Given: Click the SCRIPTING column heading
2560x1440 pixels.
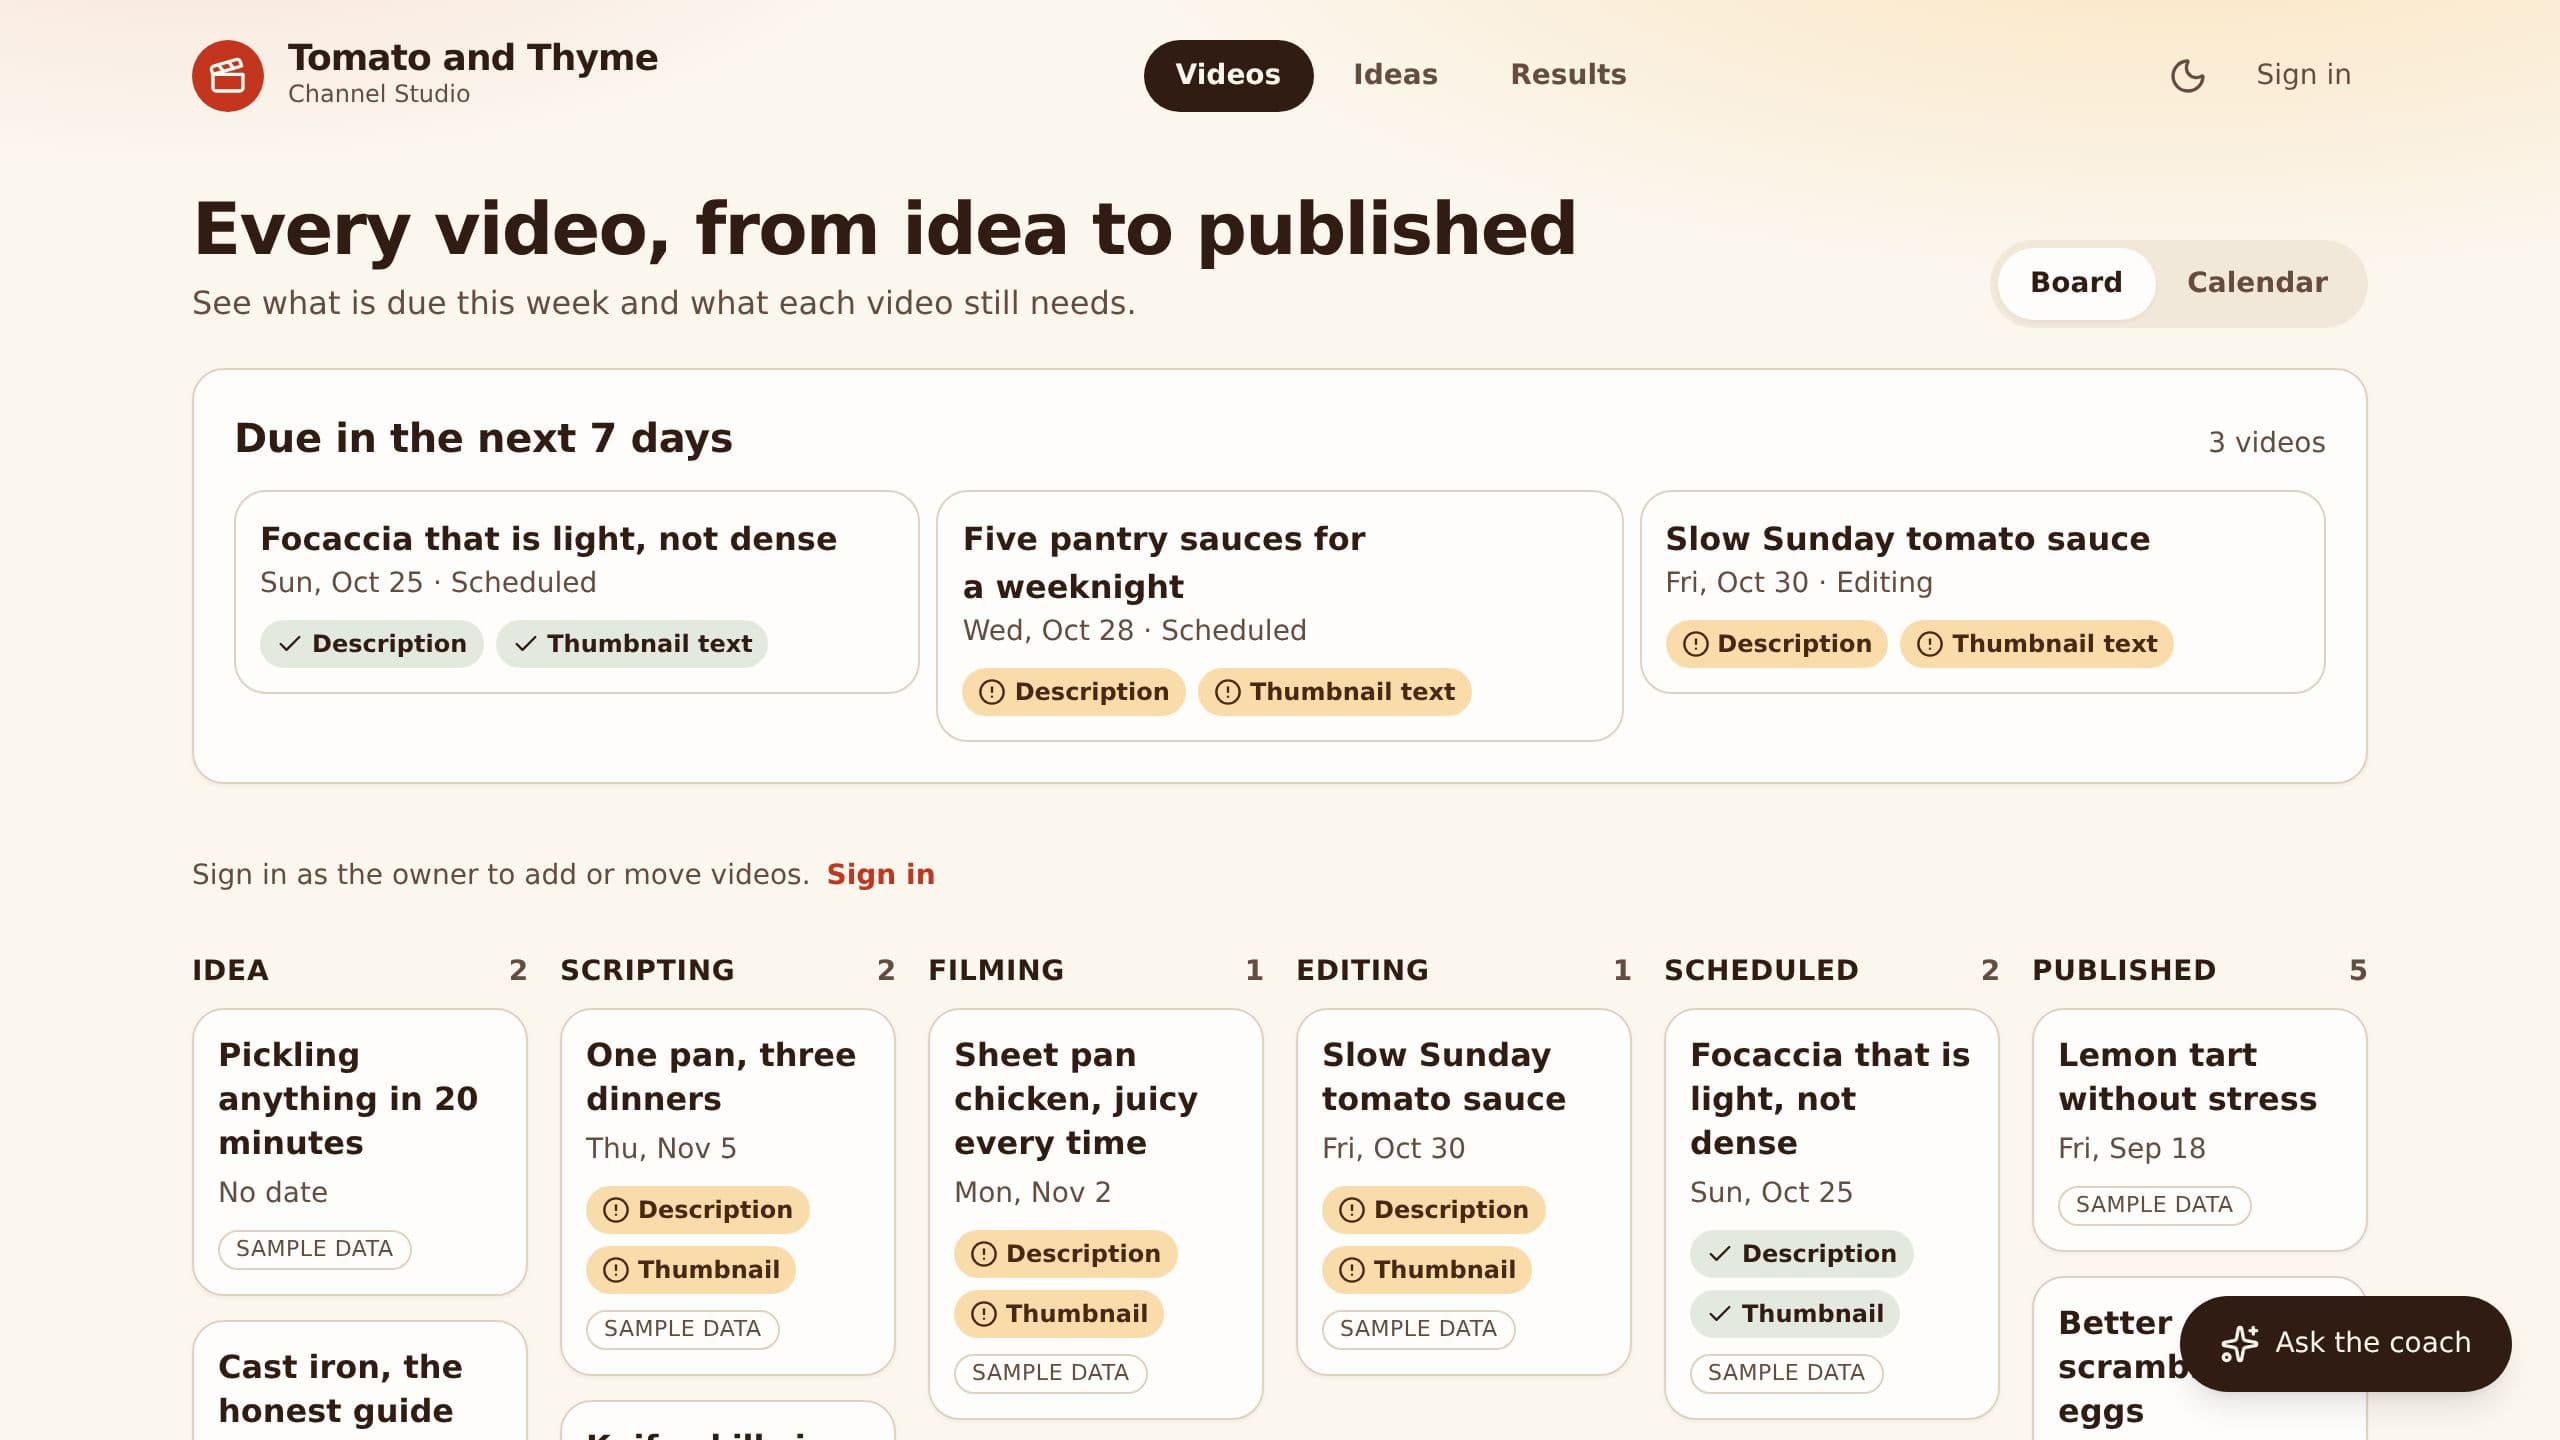Looking at the screenshot, I should click(647, 970).
